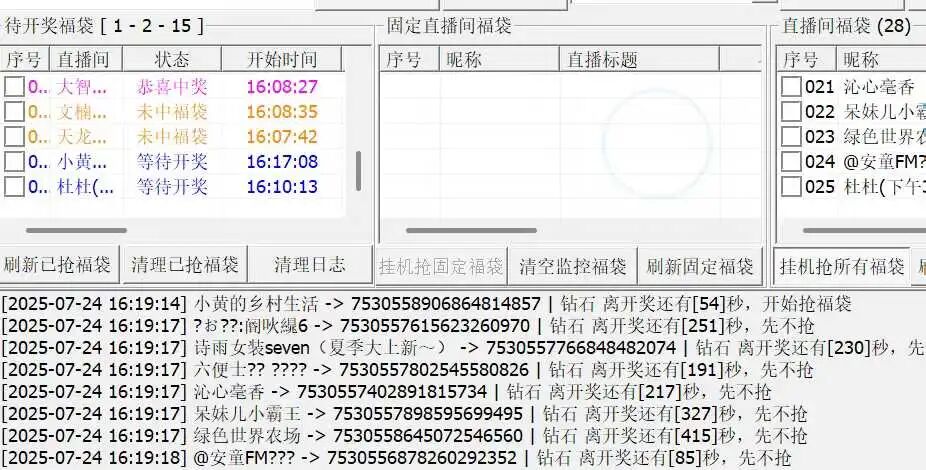Image resolution: width=926 pixels, height=470 pixels.
Task: Click the start time 16:10:13
Action: [282, 187]
